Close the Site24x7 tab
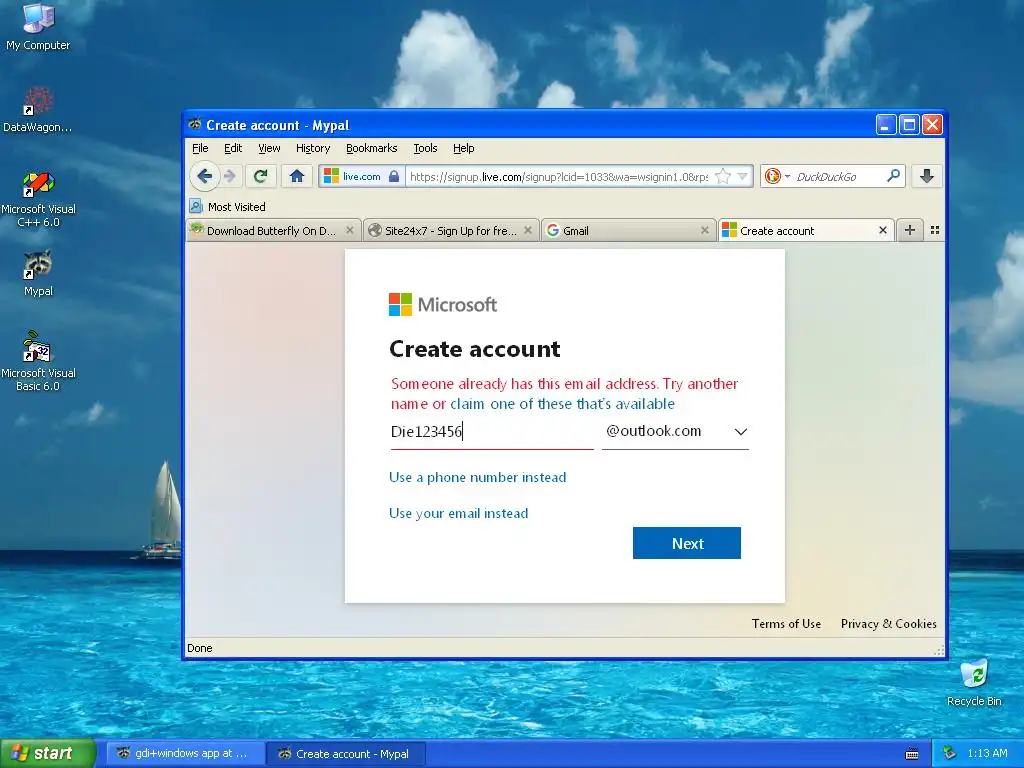This screenshot has height=768, width=1024. [528, 230]
